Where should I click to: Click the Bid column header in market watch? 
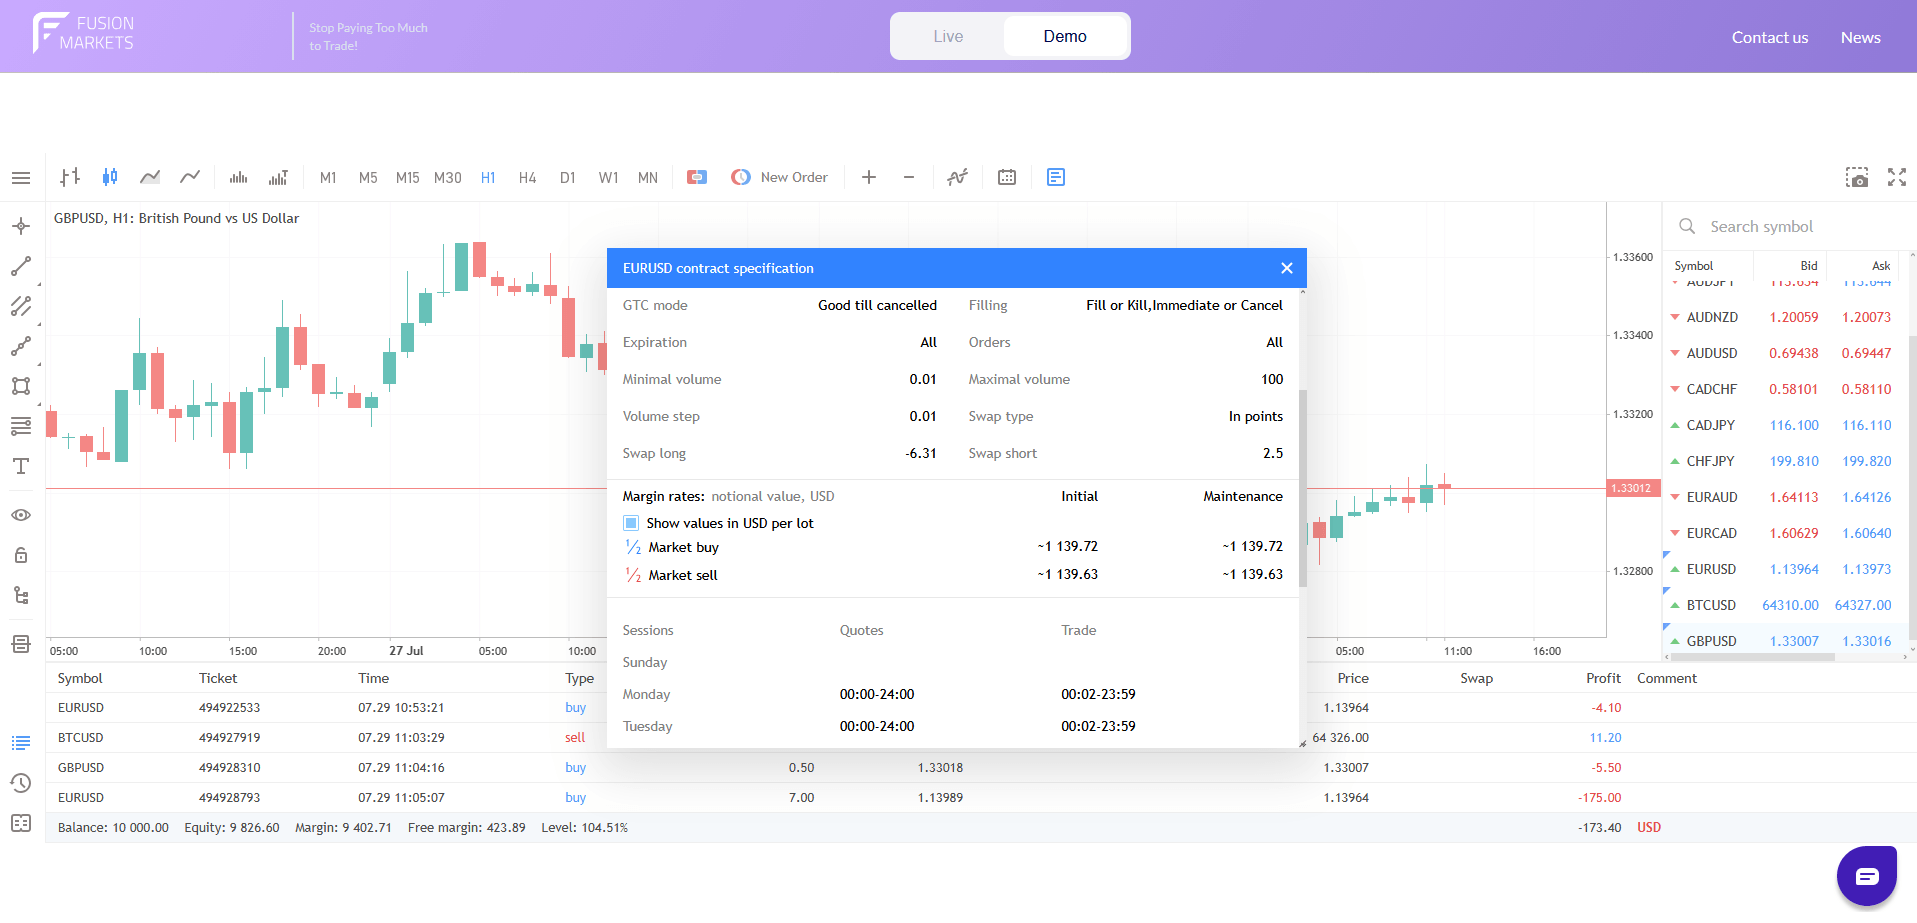coord(1809,266)
